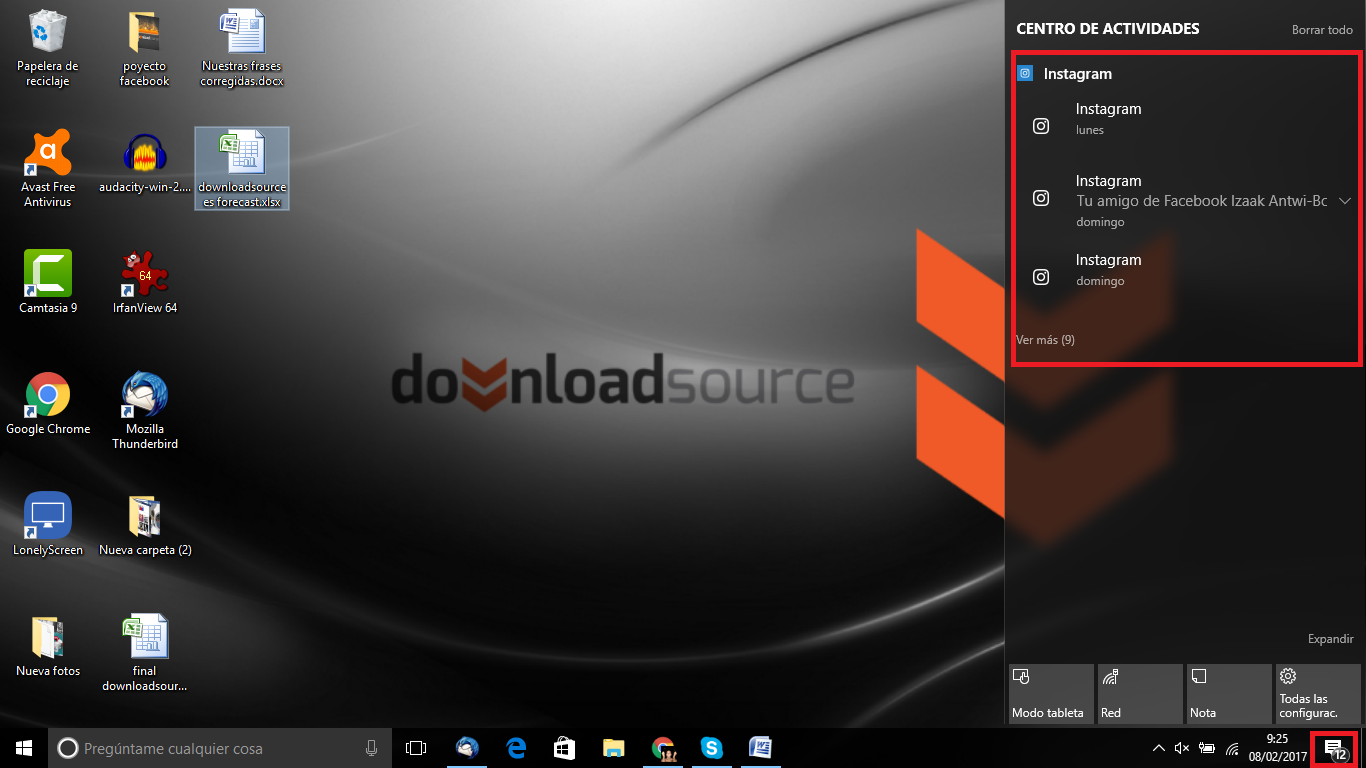This screenshot has height=768, width=1366.
Task: Click Borrar todo to clear notifications
Action: pyautogui.click(x=1322, y=30)
